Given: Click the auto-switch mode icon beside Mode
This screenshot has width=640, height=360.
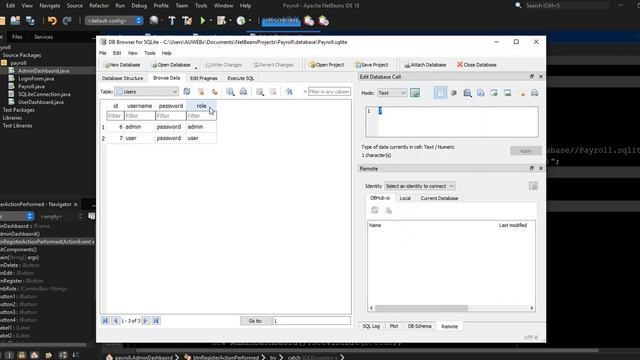Looking at the screenshot, I should click(x=415, y=93).
